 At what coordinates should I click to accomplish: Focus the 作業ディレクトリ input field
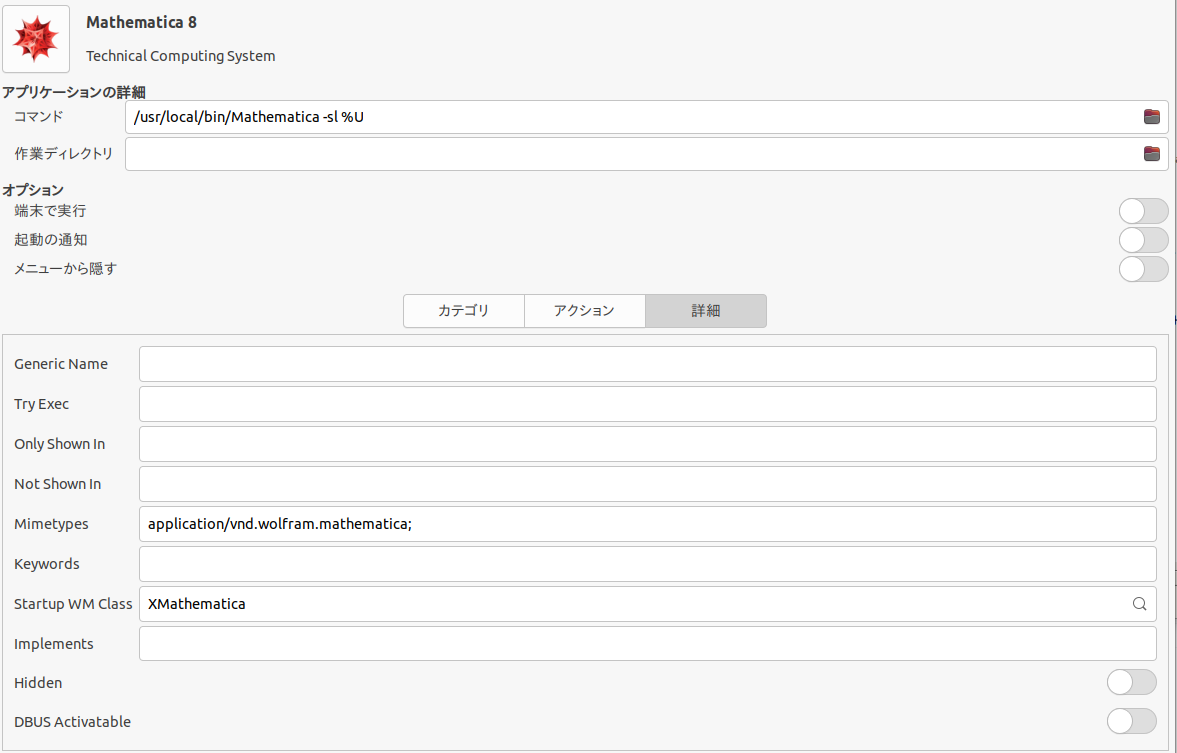point(647,154)
